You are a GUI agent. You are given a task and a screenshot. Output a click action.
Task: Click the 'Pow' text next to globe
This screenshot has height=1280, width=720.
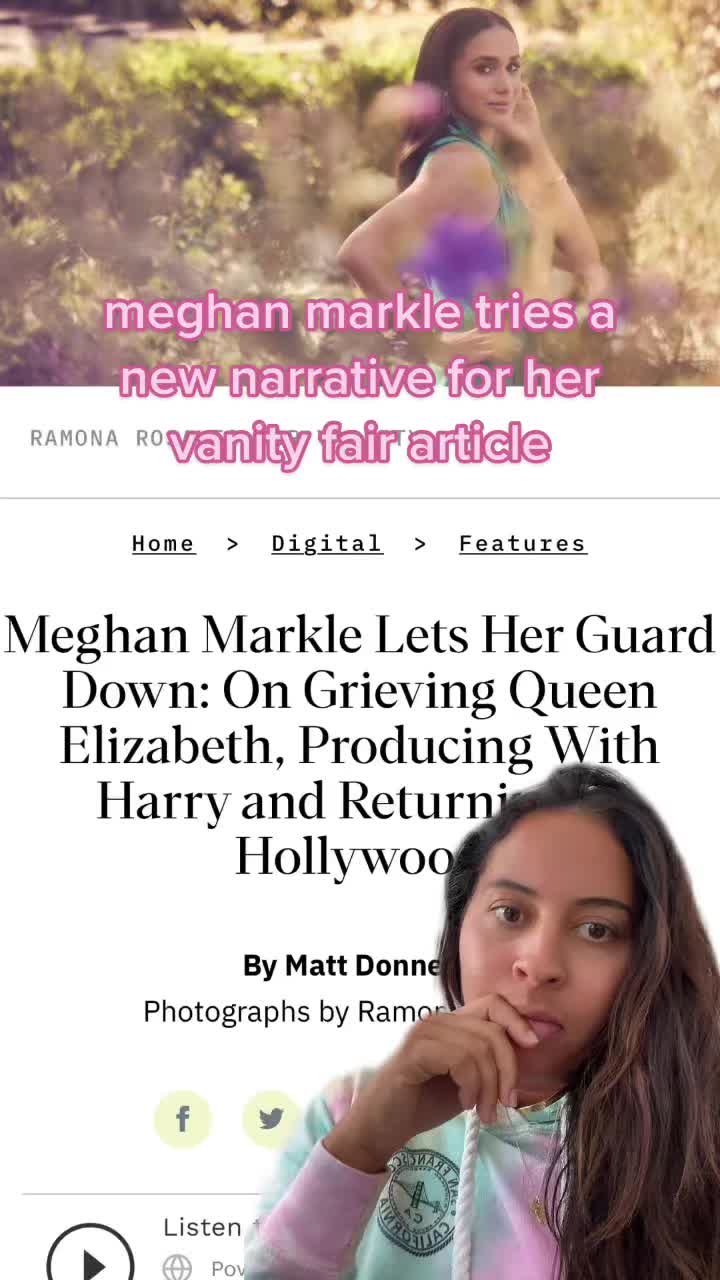pos(227,1268)
